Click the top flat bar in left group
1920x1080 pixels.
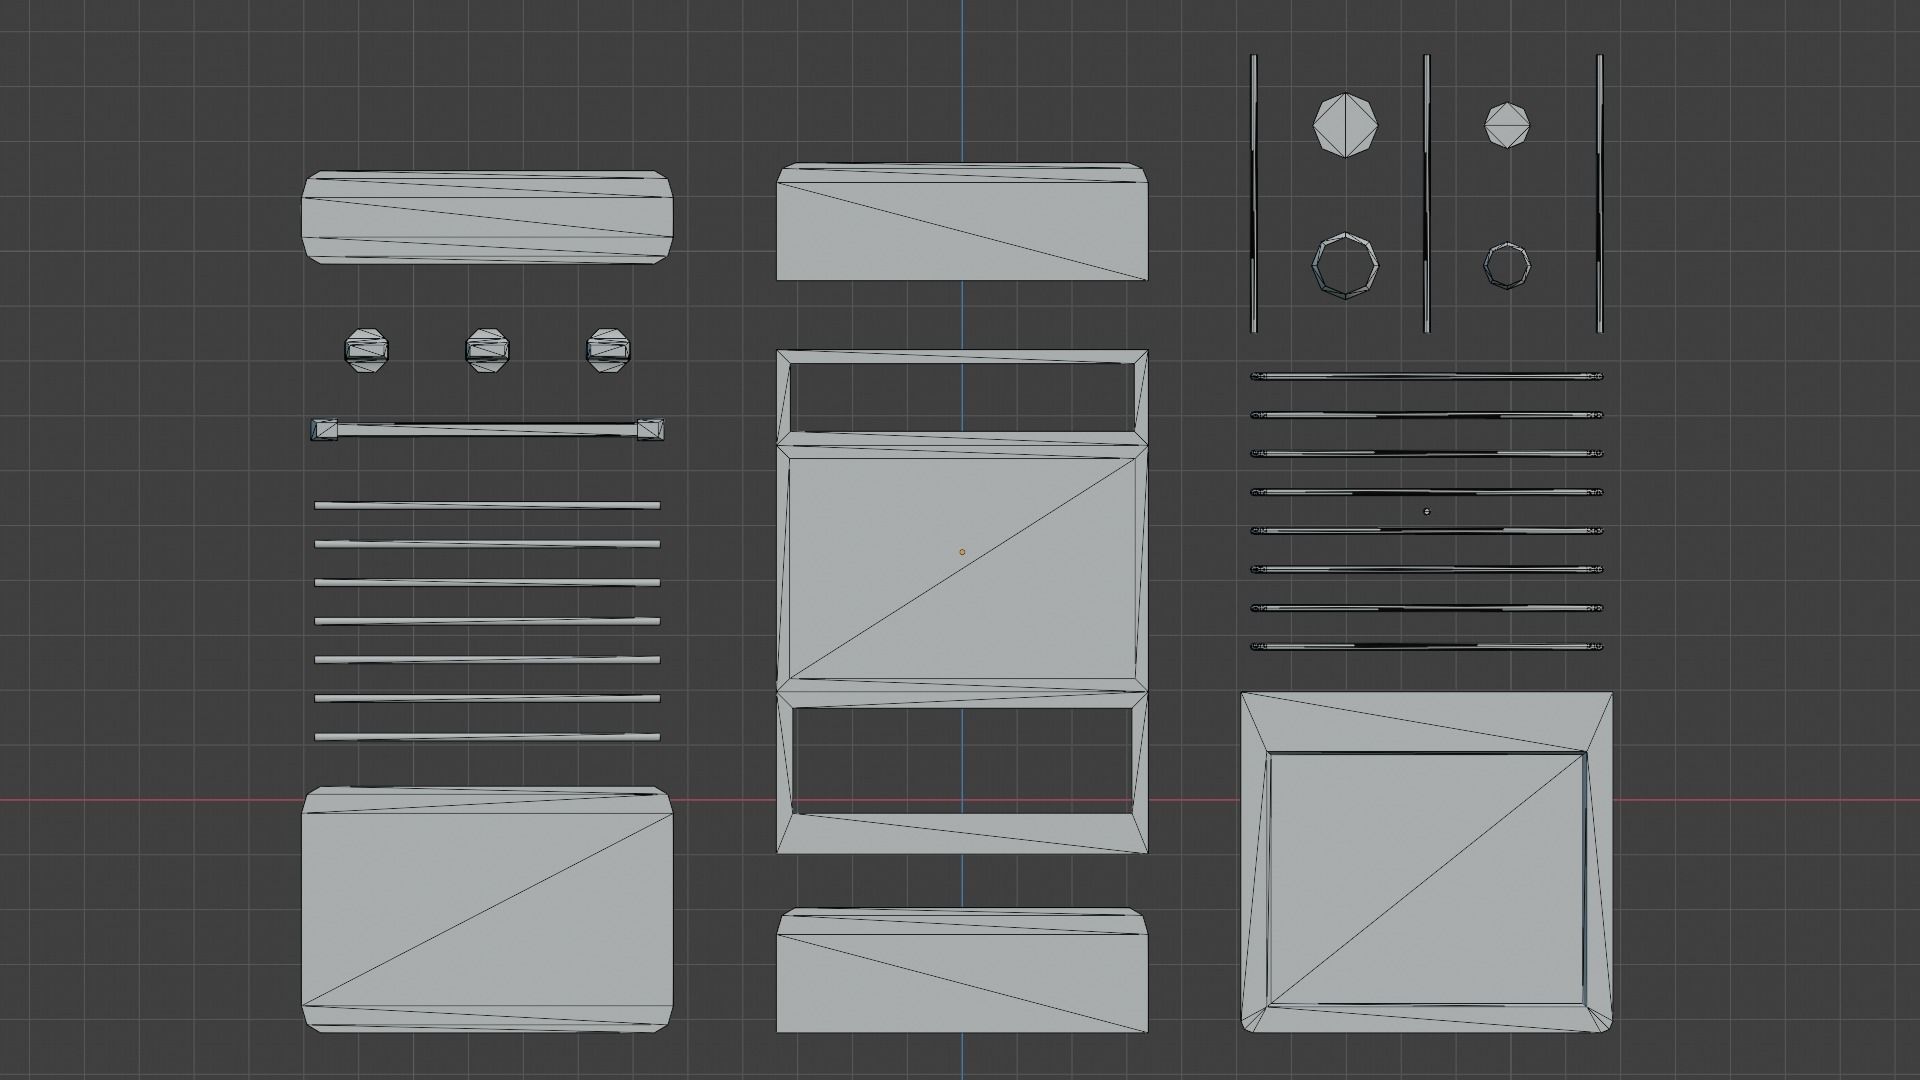pos(487,505)
